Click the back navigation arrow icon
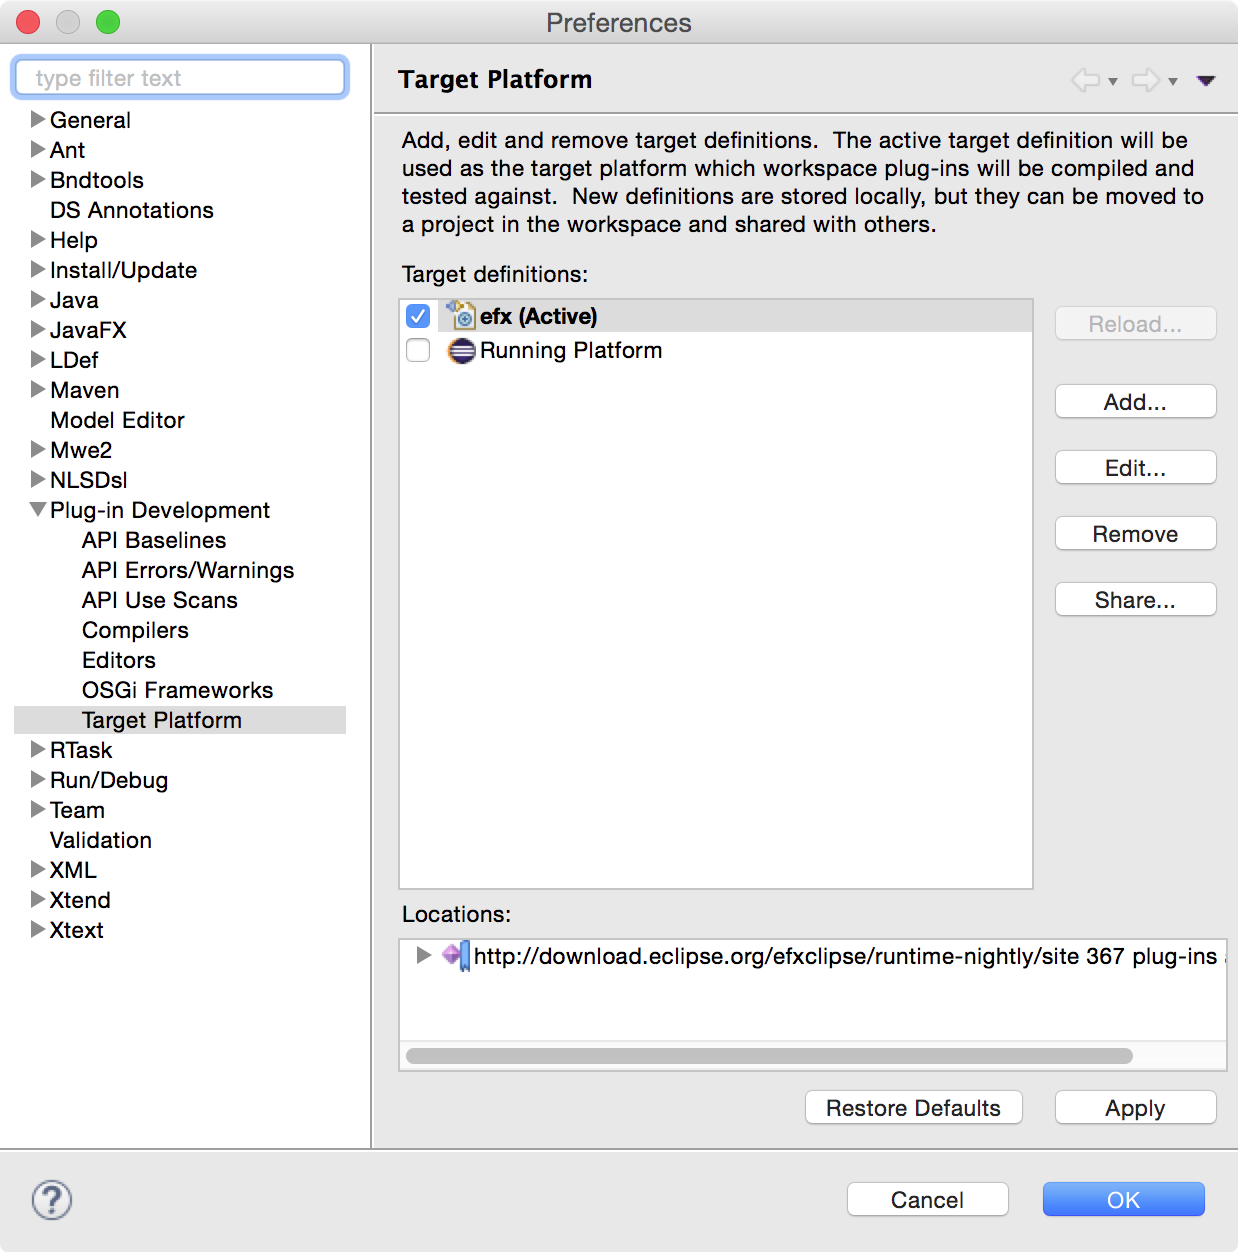 (1085, 80)
